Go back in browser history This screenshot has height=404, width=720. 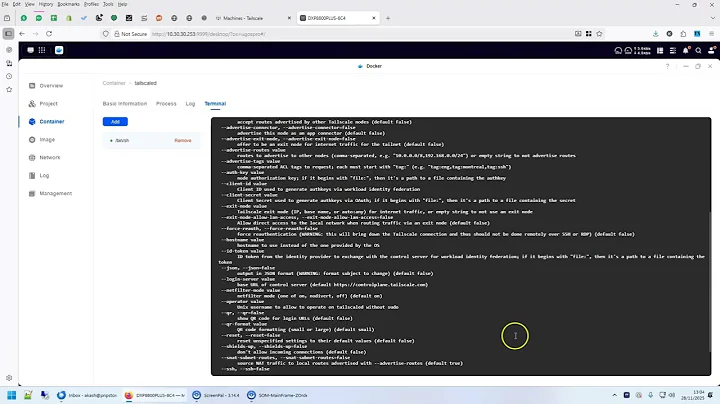tap(22, 34)
